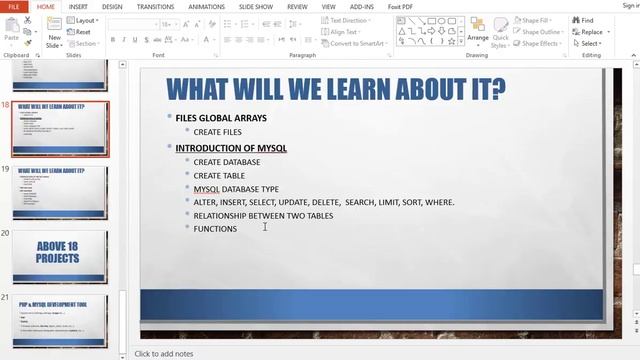Reset the slide layout
This screenshot has height=360, width=640.
click(x=79, y=32)
